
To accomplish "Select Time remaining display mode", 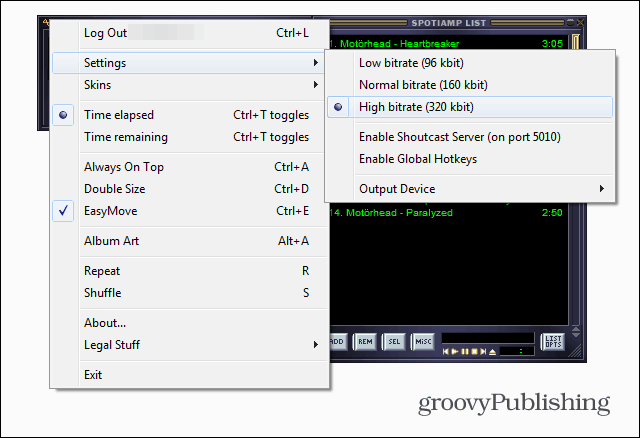I will point(189,137).
